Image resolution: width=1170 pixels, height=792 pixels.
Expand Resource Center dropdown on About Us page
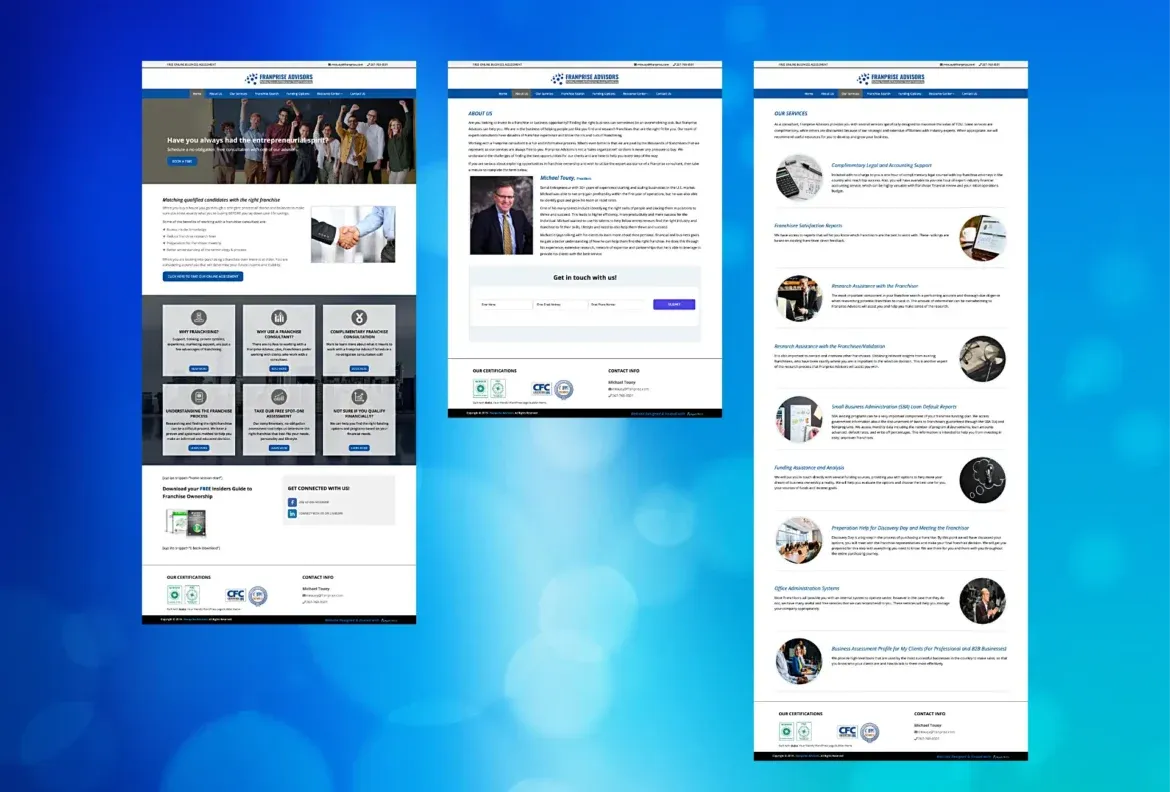point(636,93)
